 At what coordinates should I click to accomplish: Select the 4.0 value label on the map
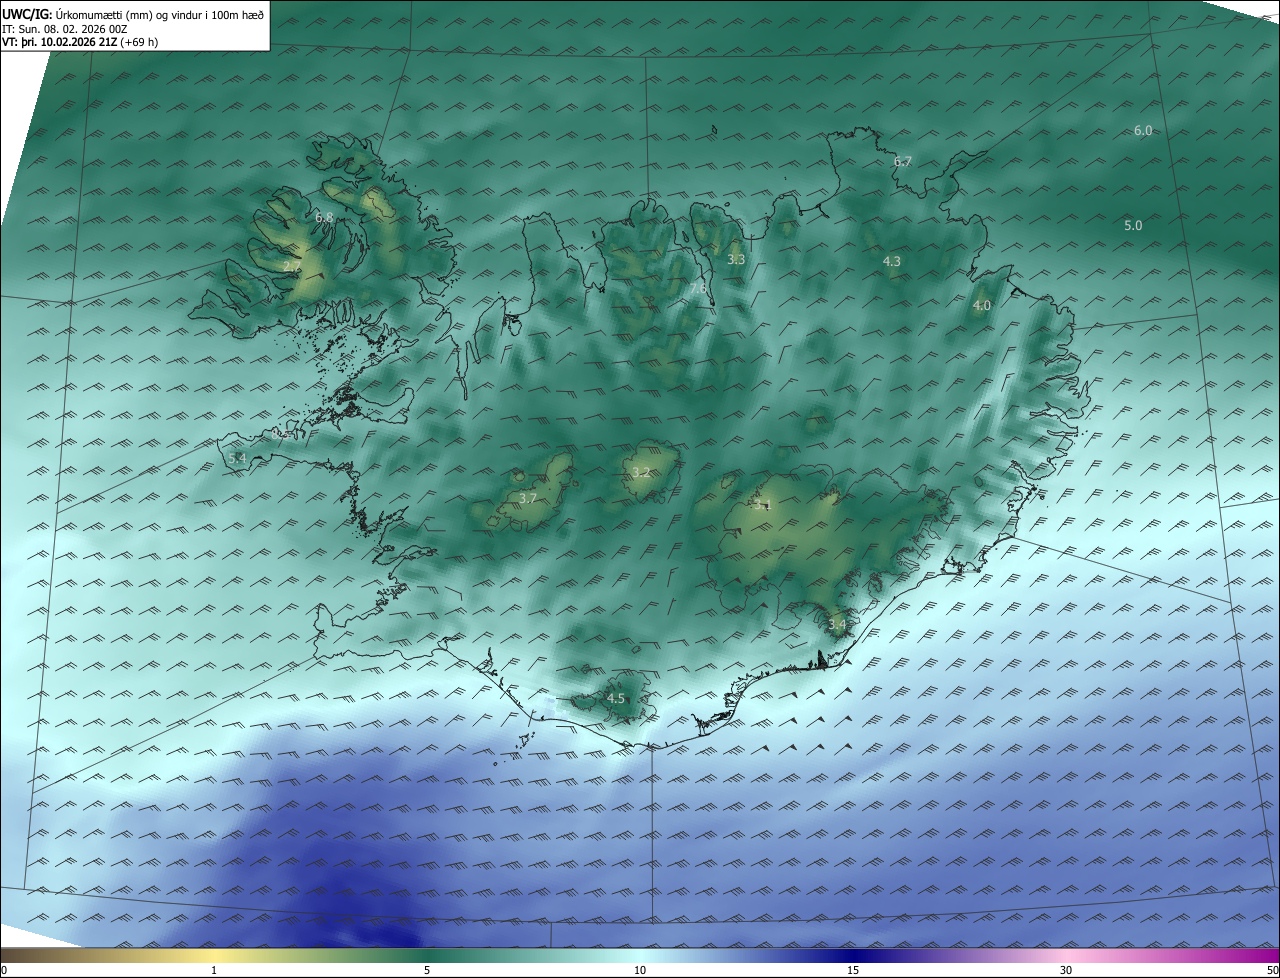[x=982, y=306]
